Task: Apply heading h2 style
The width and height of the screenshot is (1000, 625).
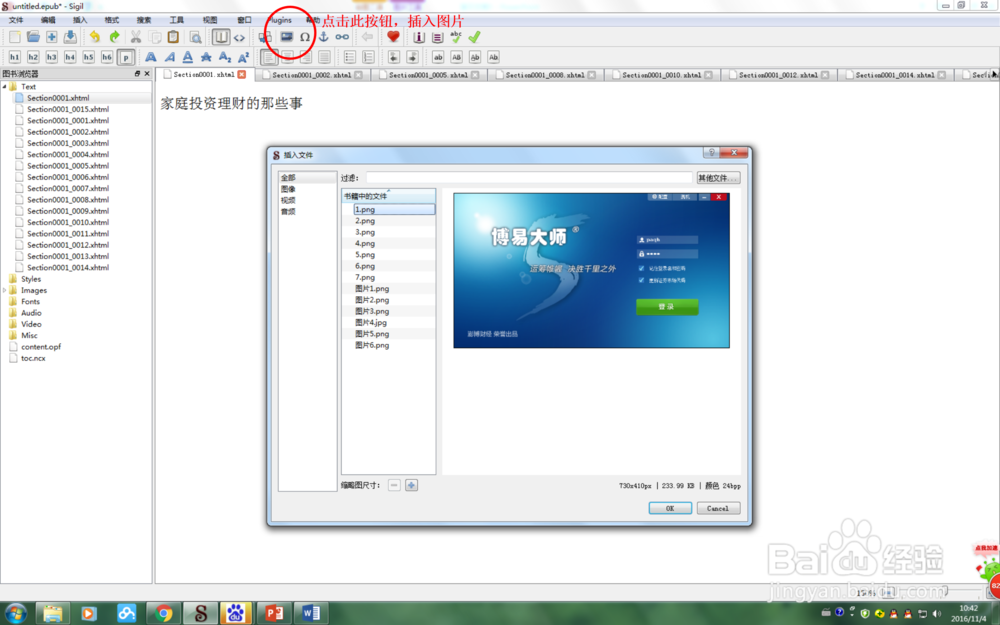Action: coord(33,57)
